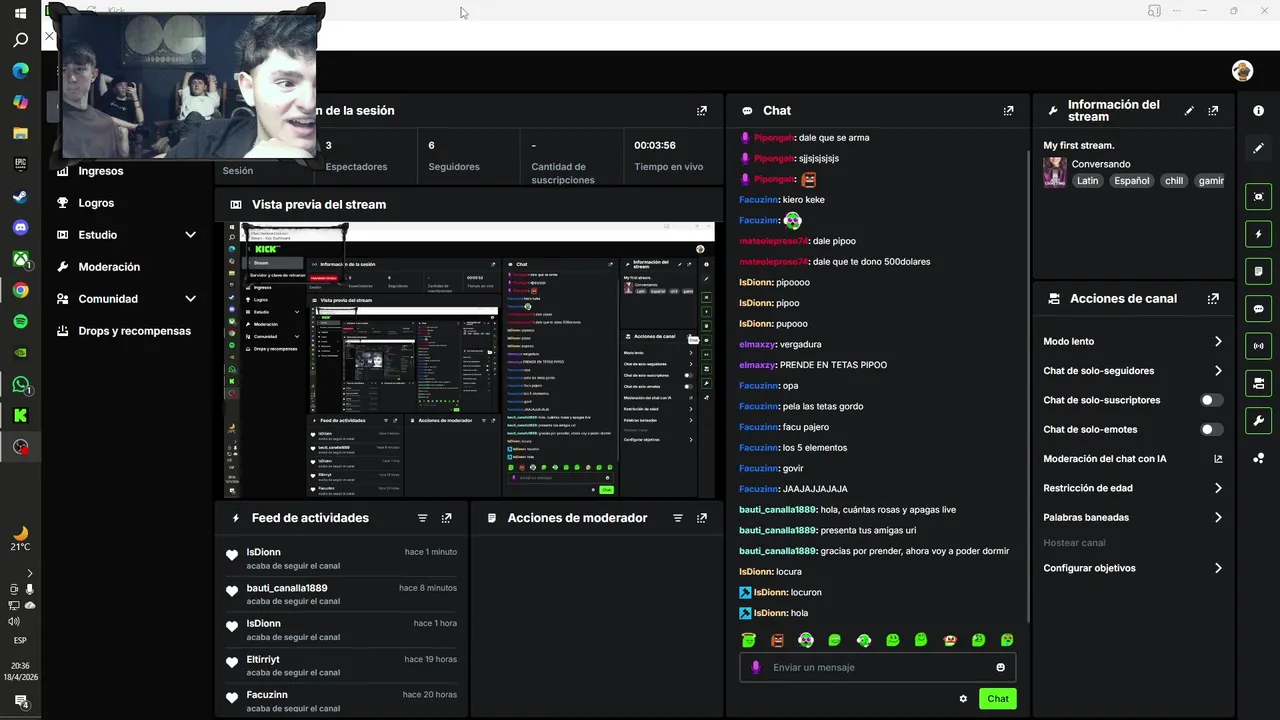Pop out the session information panel
The height and width of the screenshot is (720, 1280).
click(x=702, y=111)
